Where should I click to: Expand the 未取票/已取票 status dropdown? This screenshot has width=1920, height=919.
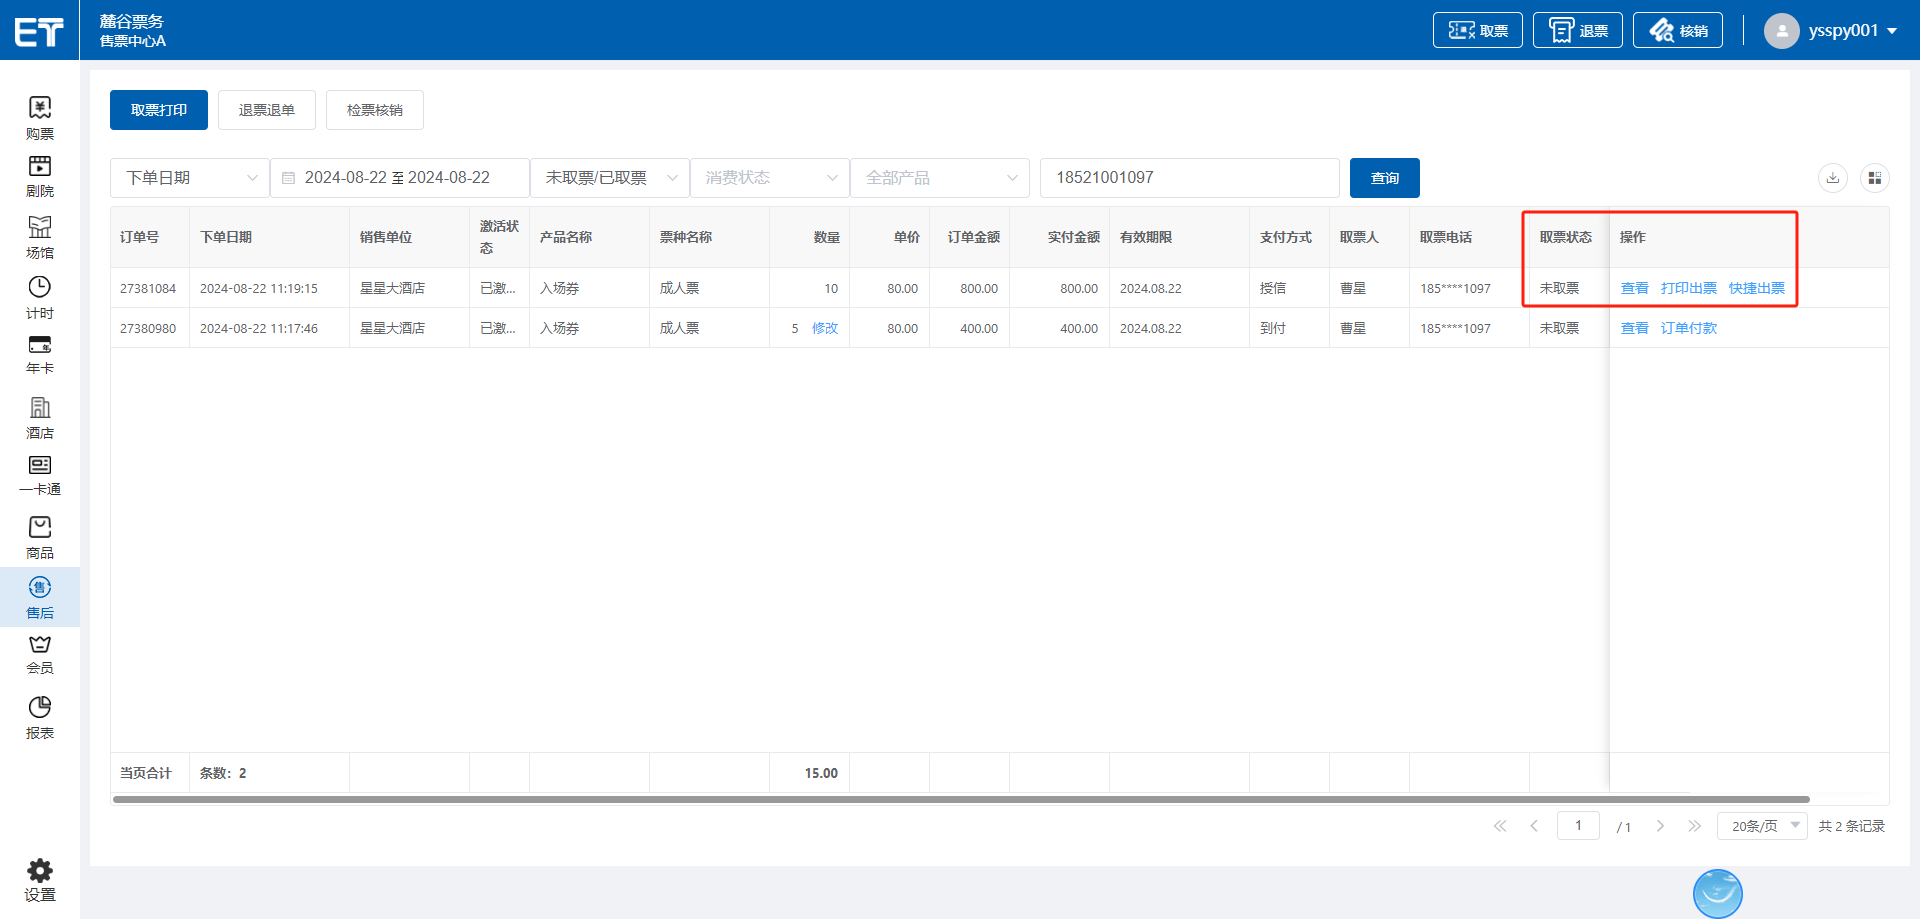click(x=609, y=178)
